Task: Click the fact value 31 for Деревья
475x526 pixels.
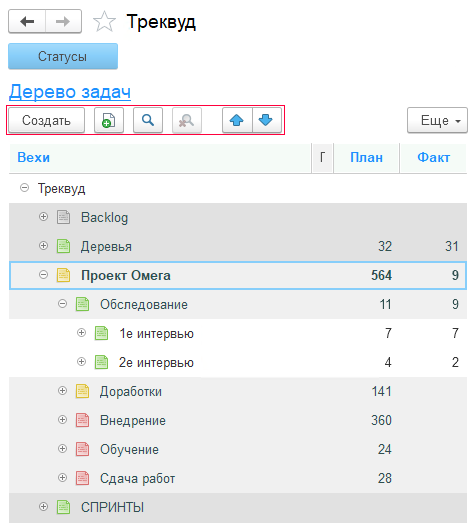Action: (452, 247)
